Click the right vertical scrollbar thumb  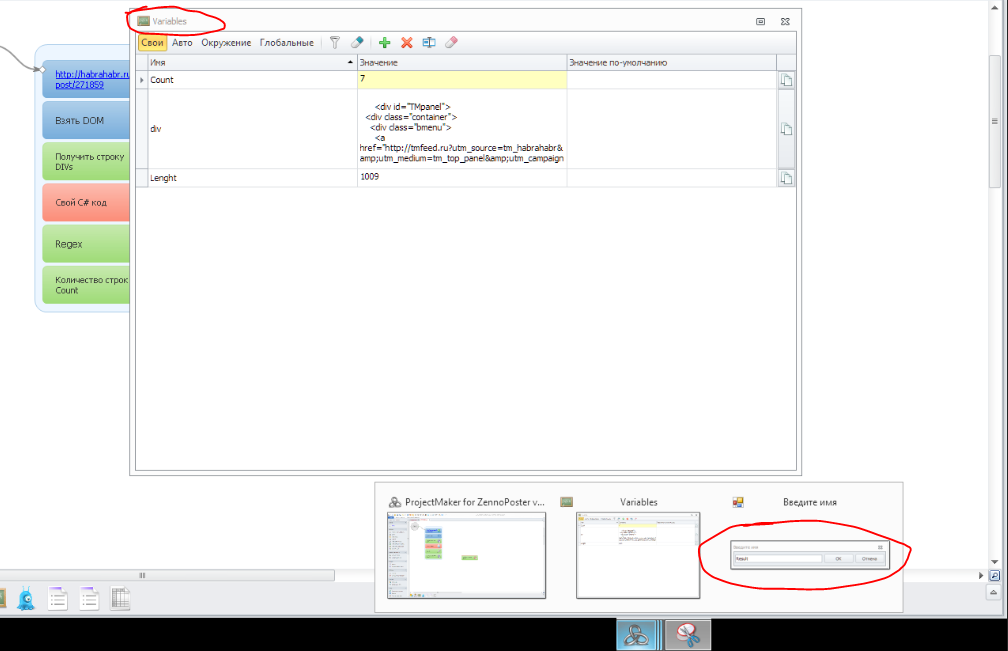pos(994,121)
